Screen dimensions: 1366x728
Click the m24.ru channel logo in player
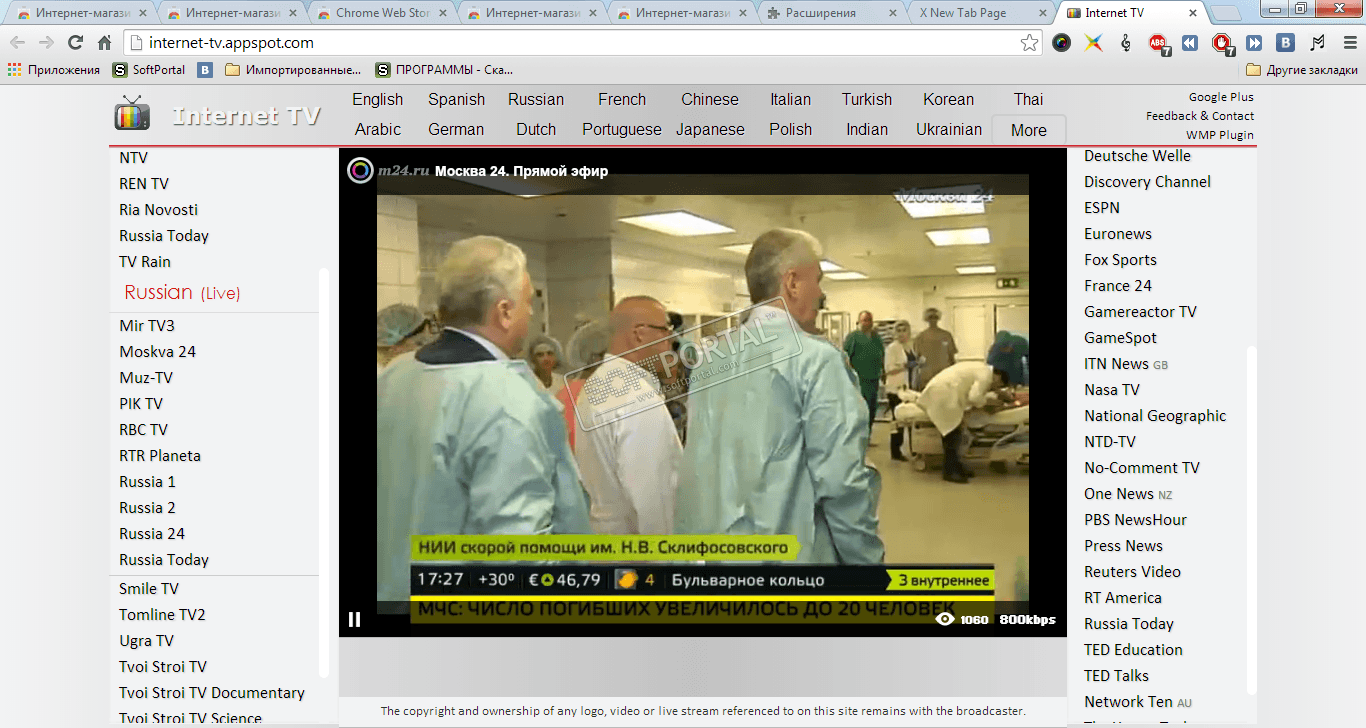[x=388, y=170]
